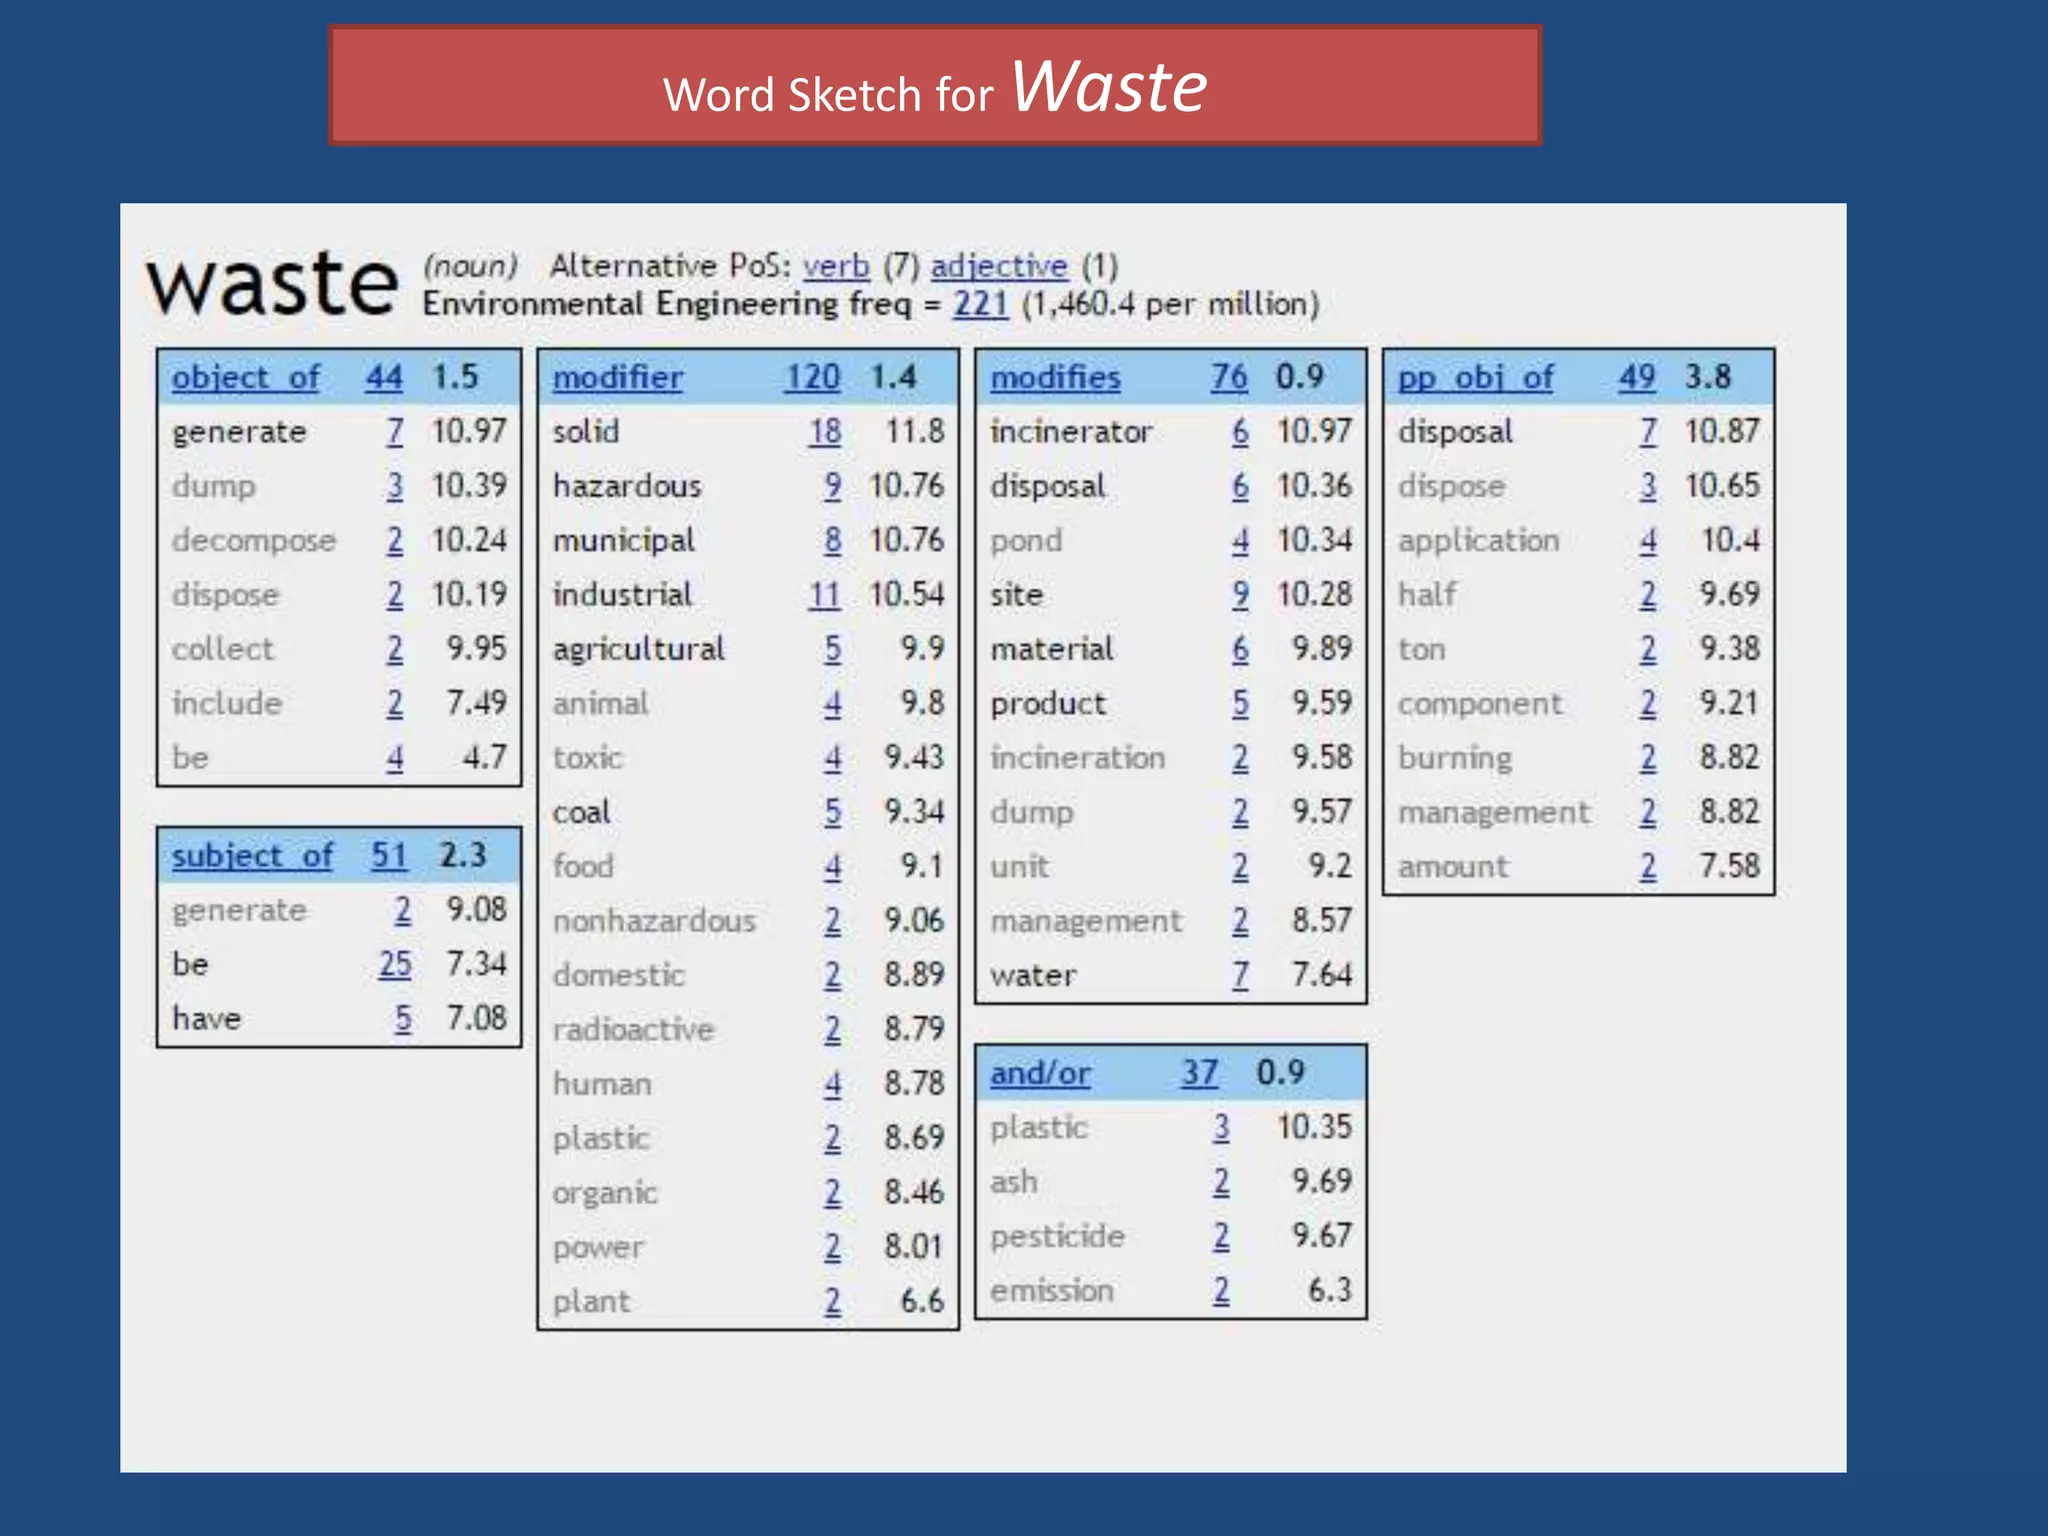Click count 5 for agricultural modifier

pos(833,649)
